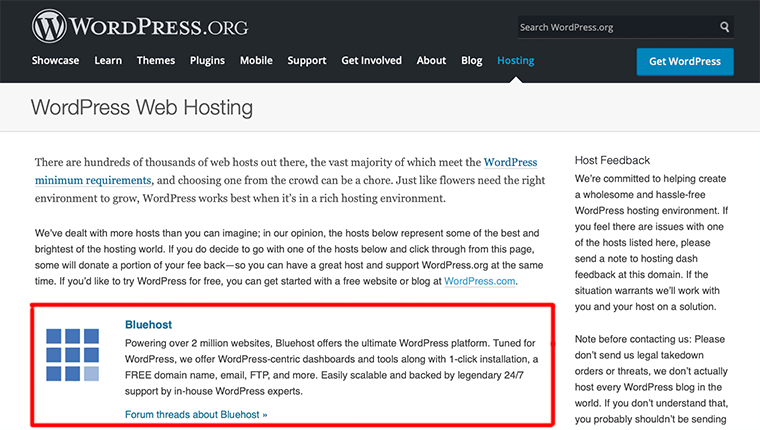Click the WordPress Web Hosting page title
The height and width of the screenshot is (430, 760).
click(x=142, y=108)
